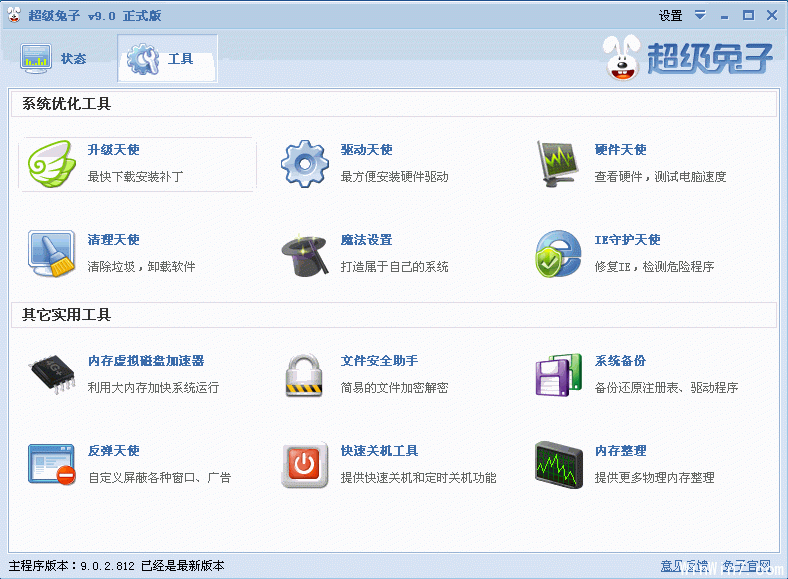This screenshot has width=788, height=579.
Task: Click description 清除垃圾，卸载软件
Action: 142,266
